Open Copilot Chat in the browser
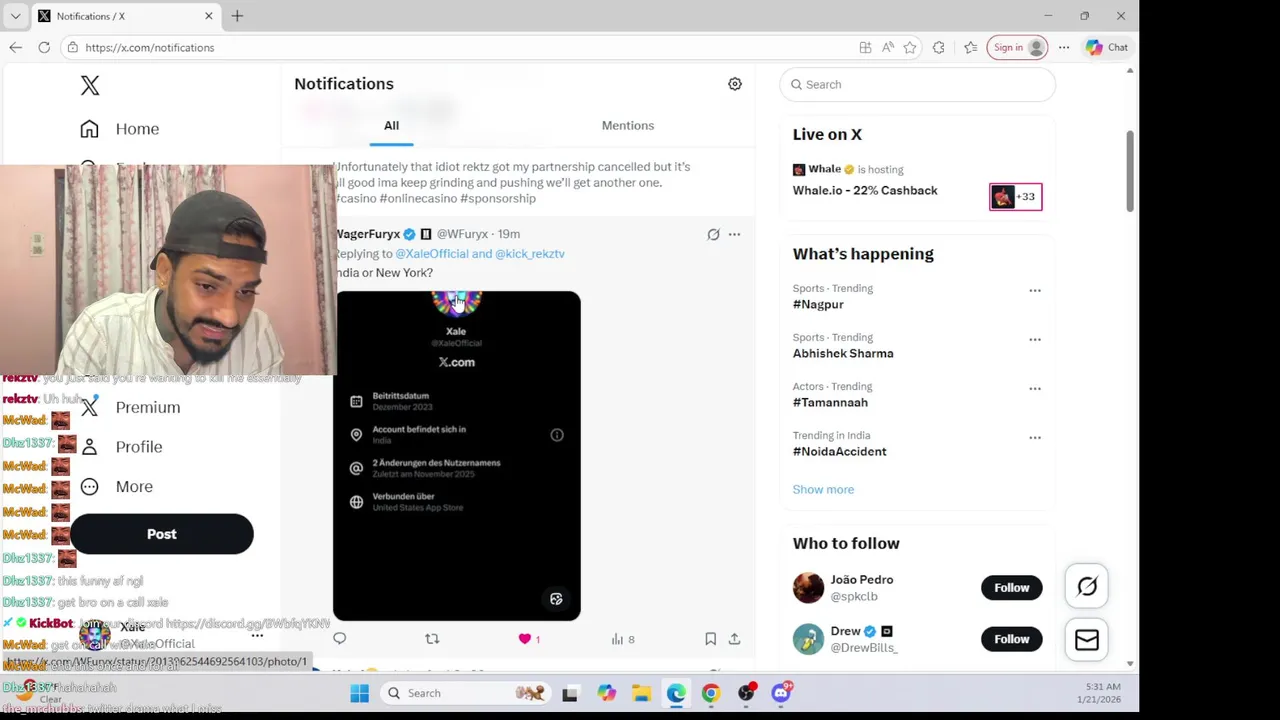 (1107, 48)
